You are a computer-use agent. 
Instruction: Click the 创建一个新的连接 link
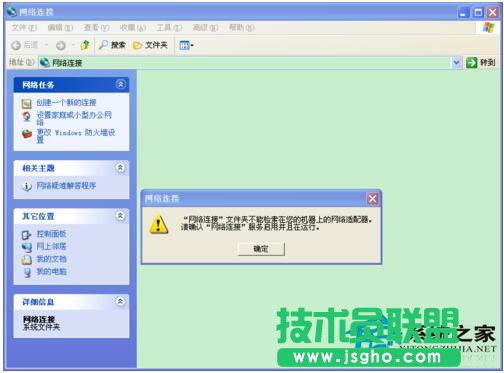pyautogui.click(x=66, y=103)
